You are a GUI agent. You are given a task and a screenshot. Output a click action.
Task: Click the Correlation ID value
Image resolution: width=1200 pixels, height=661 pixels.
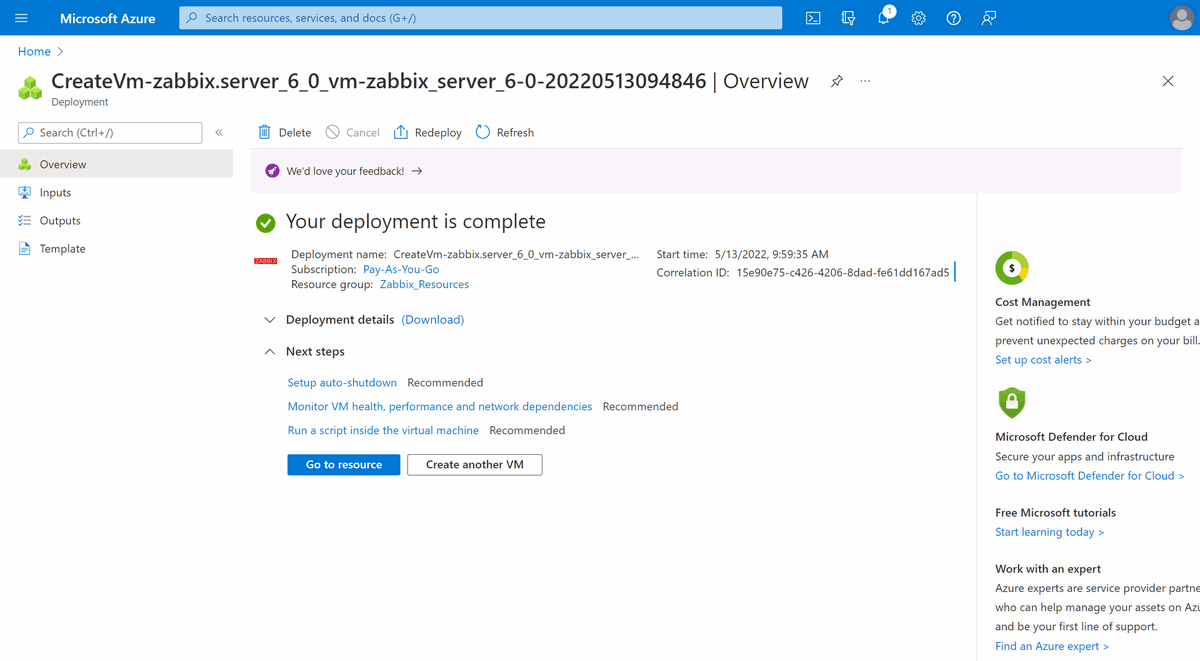[x=843, y=272]
